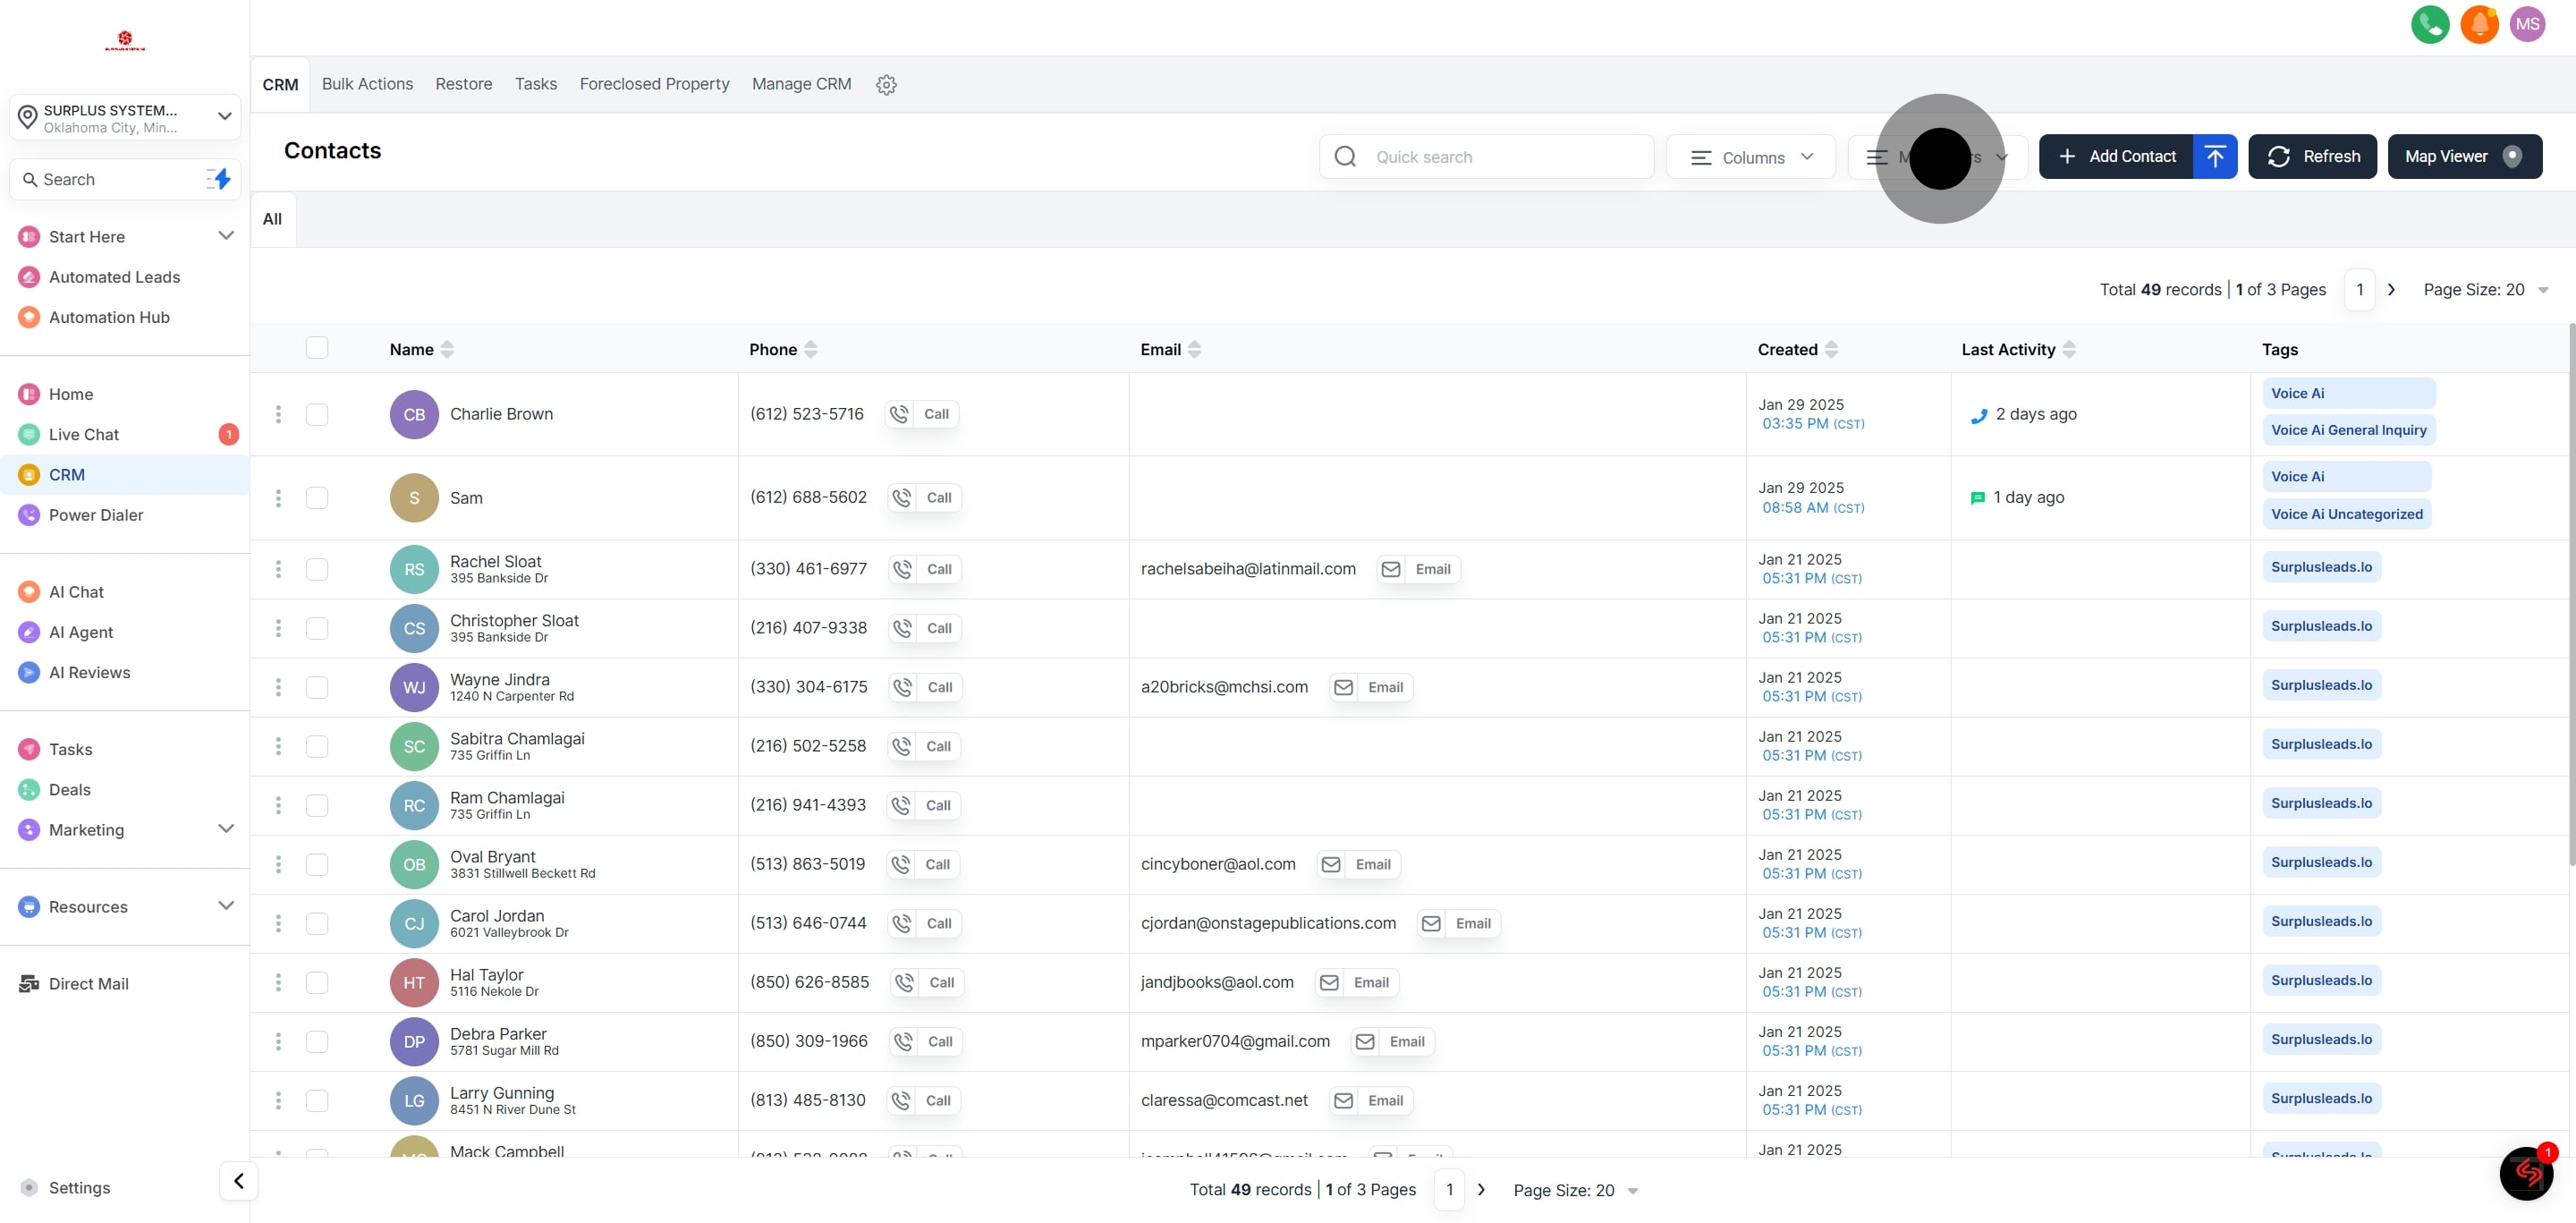Open the Foreclosed Property tab
Image resolution: width=2576 pixels, height=1223 pixels.
[654, 84]
